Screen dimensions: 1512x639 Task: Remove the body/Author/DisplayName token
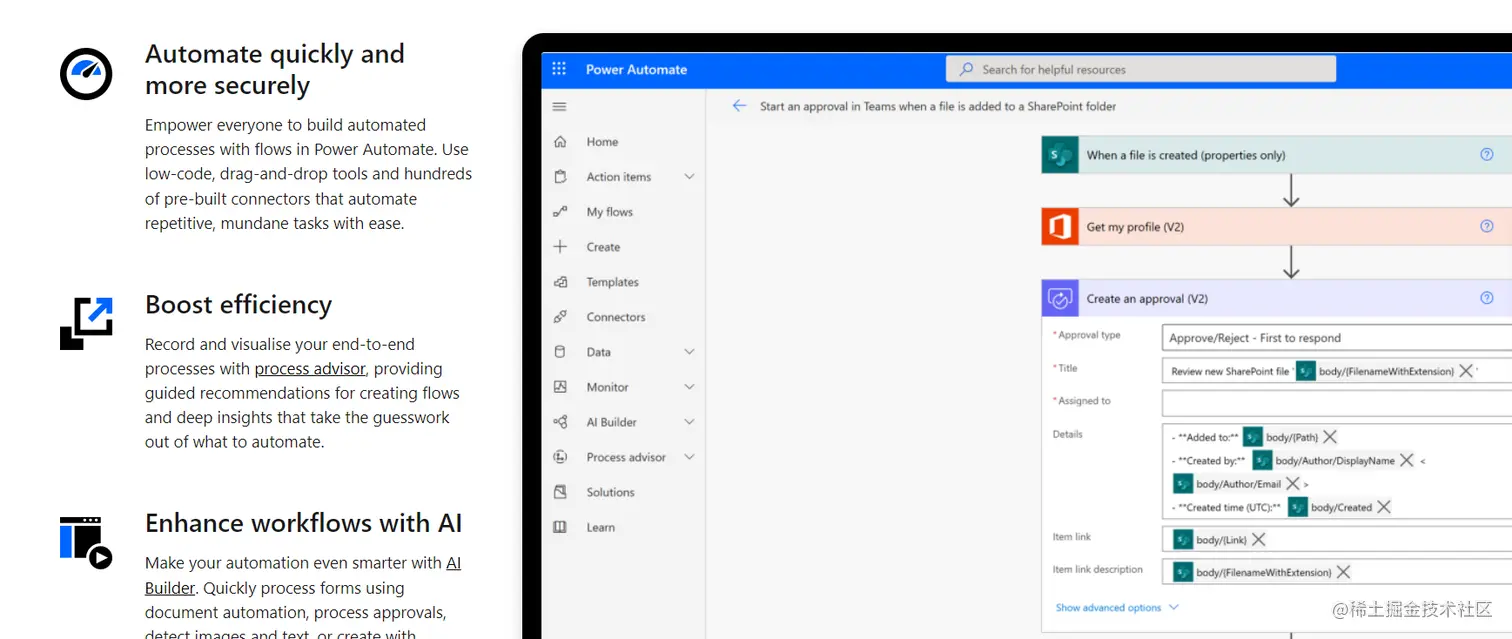[x=1406, y=460]
